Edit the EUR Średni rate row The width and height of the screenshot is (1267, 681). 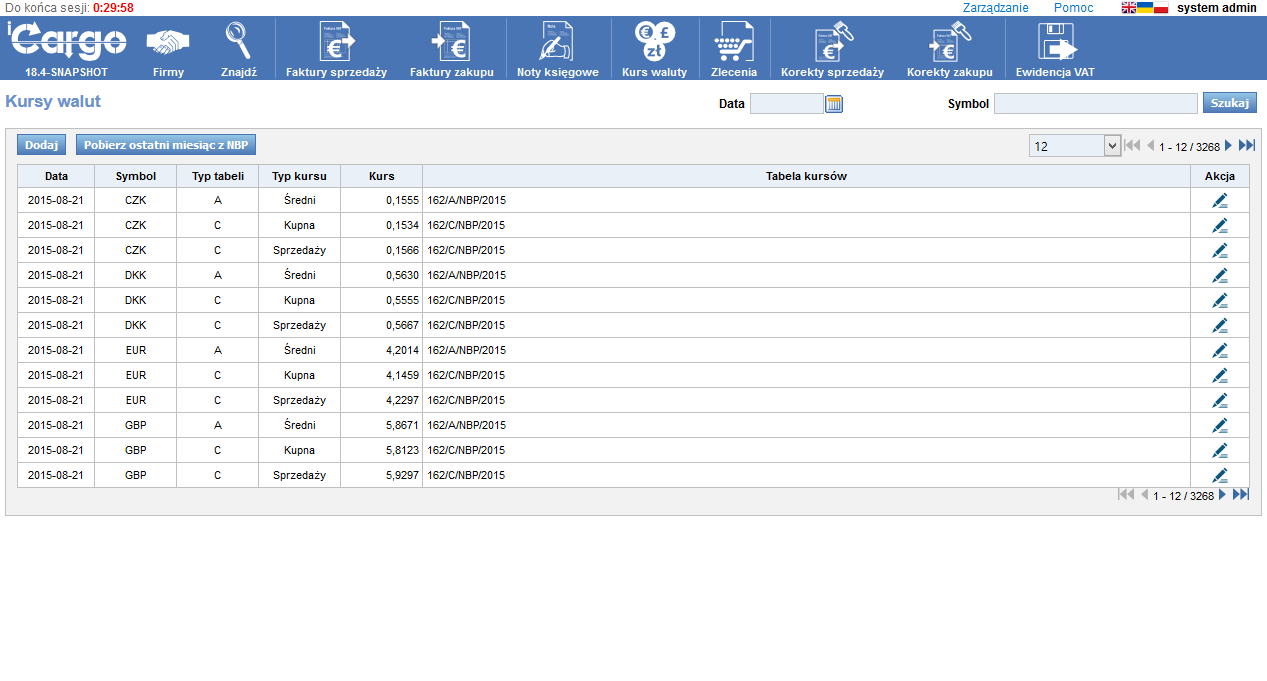1219,350
